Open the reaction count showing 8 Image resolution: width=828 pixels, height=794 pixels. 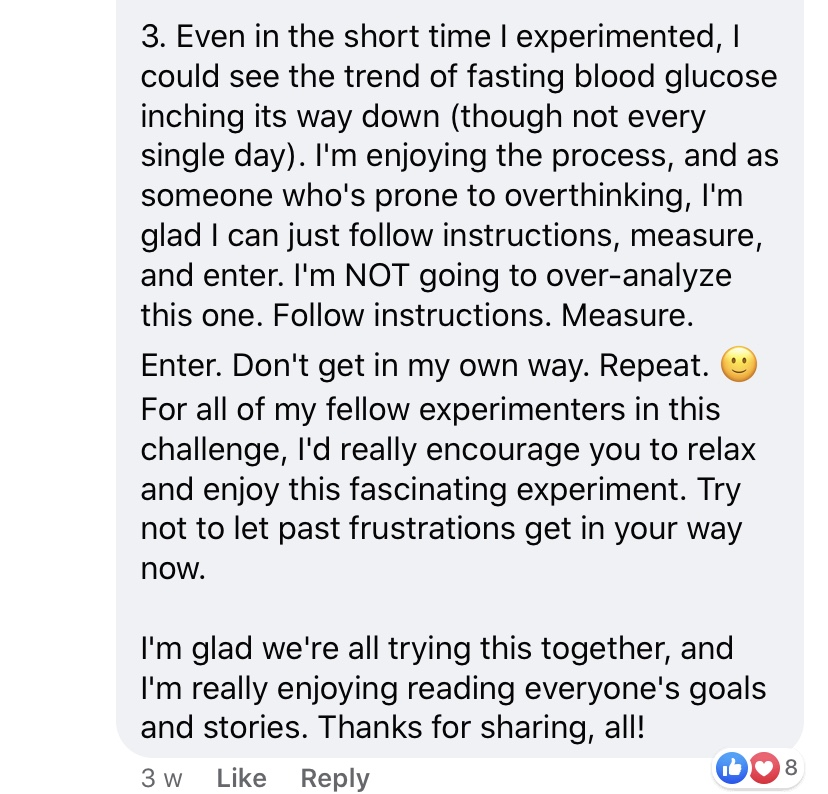pyautogui.click(x=791, y=767)
